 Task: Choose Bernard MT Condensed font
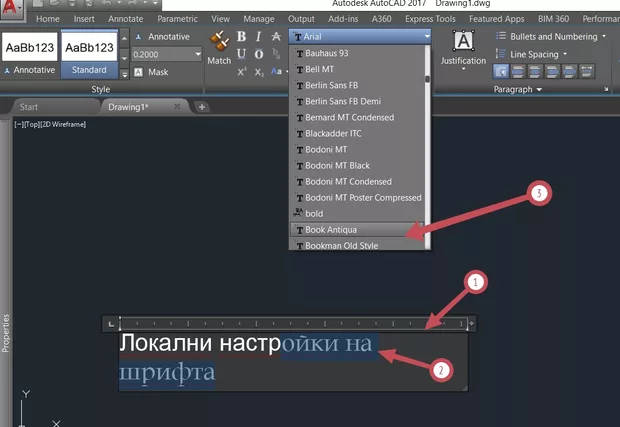[357, 117]
